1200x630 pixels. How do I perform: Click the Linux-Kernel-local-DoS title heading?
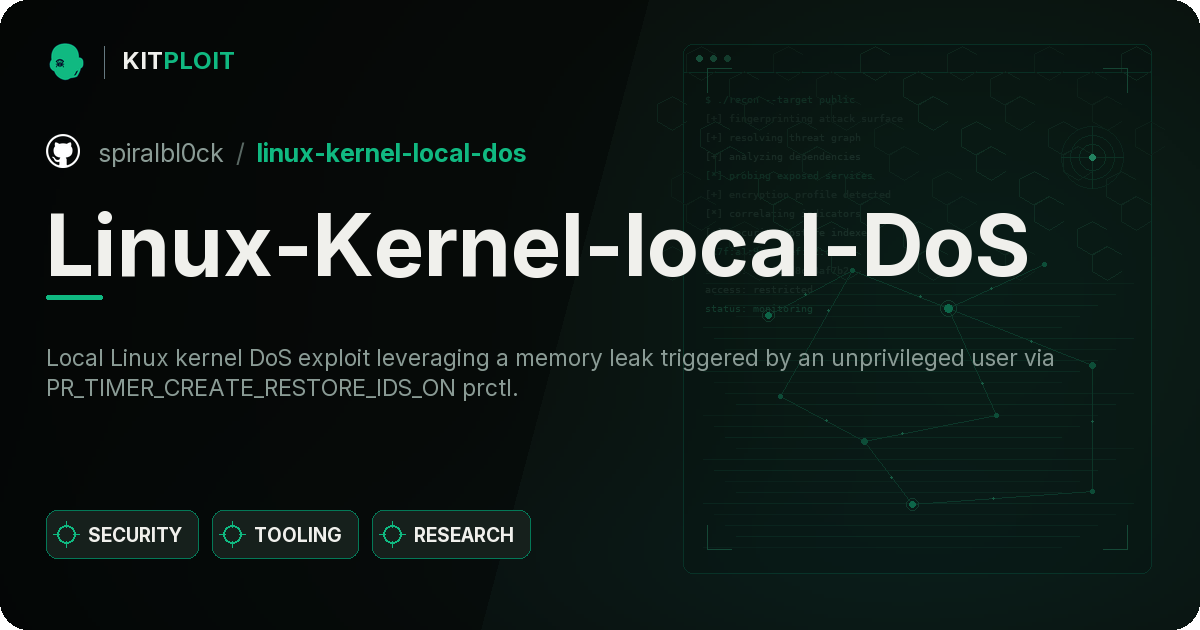tap(538, 243)
